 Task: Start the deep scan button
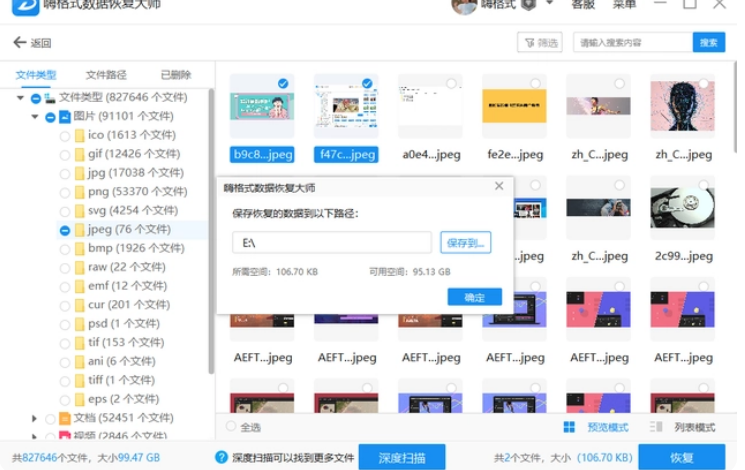[x=401, y=457]
